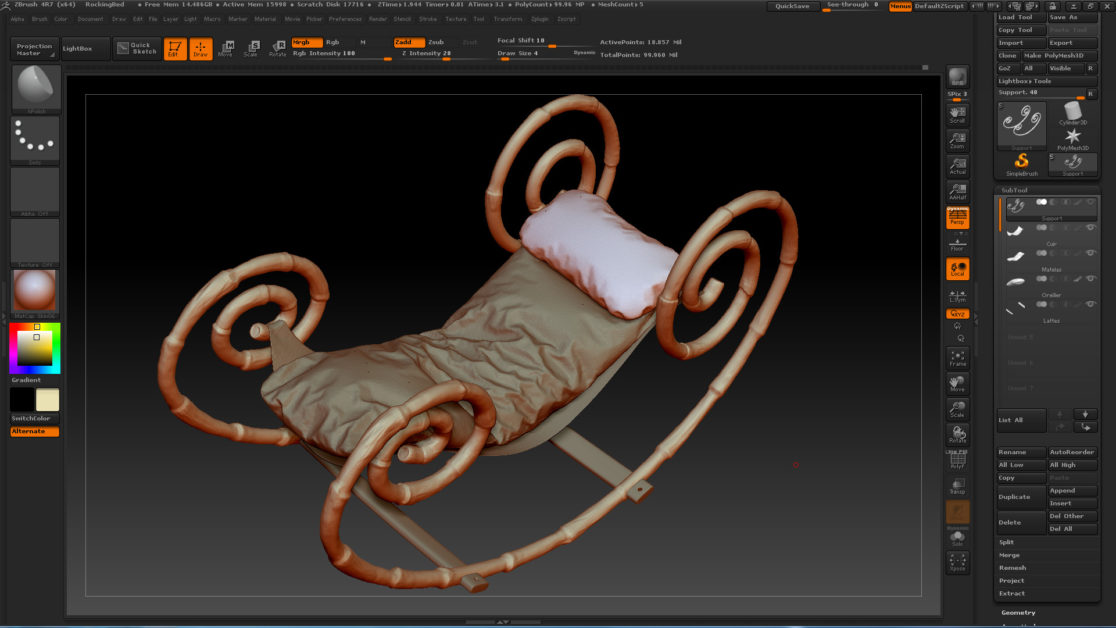Open the Preferences menu
The image size is (1116, 628).
pos(345,19)
